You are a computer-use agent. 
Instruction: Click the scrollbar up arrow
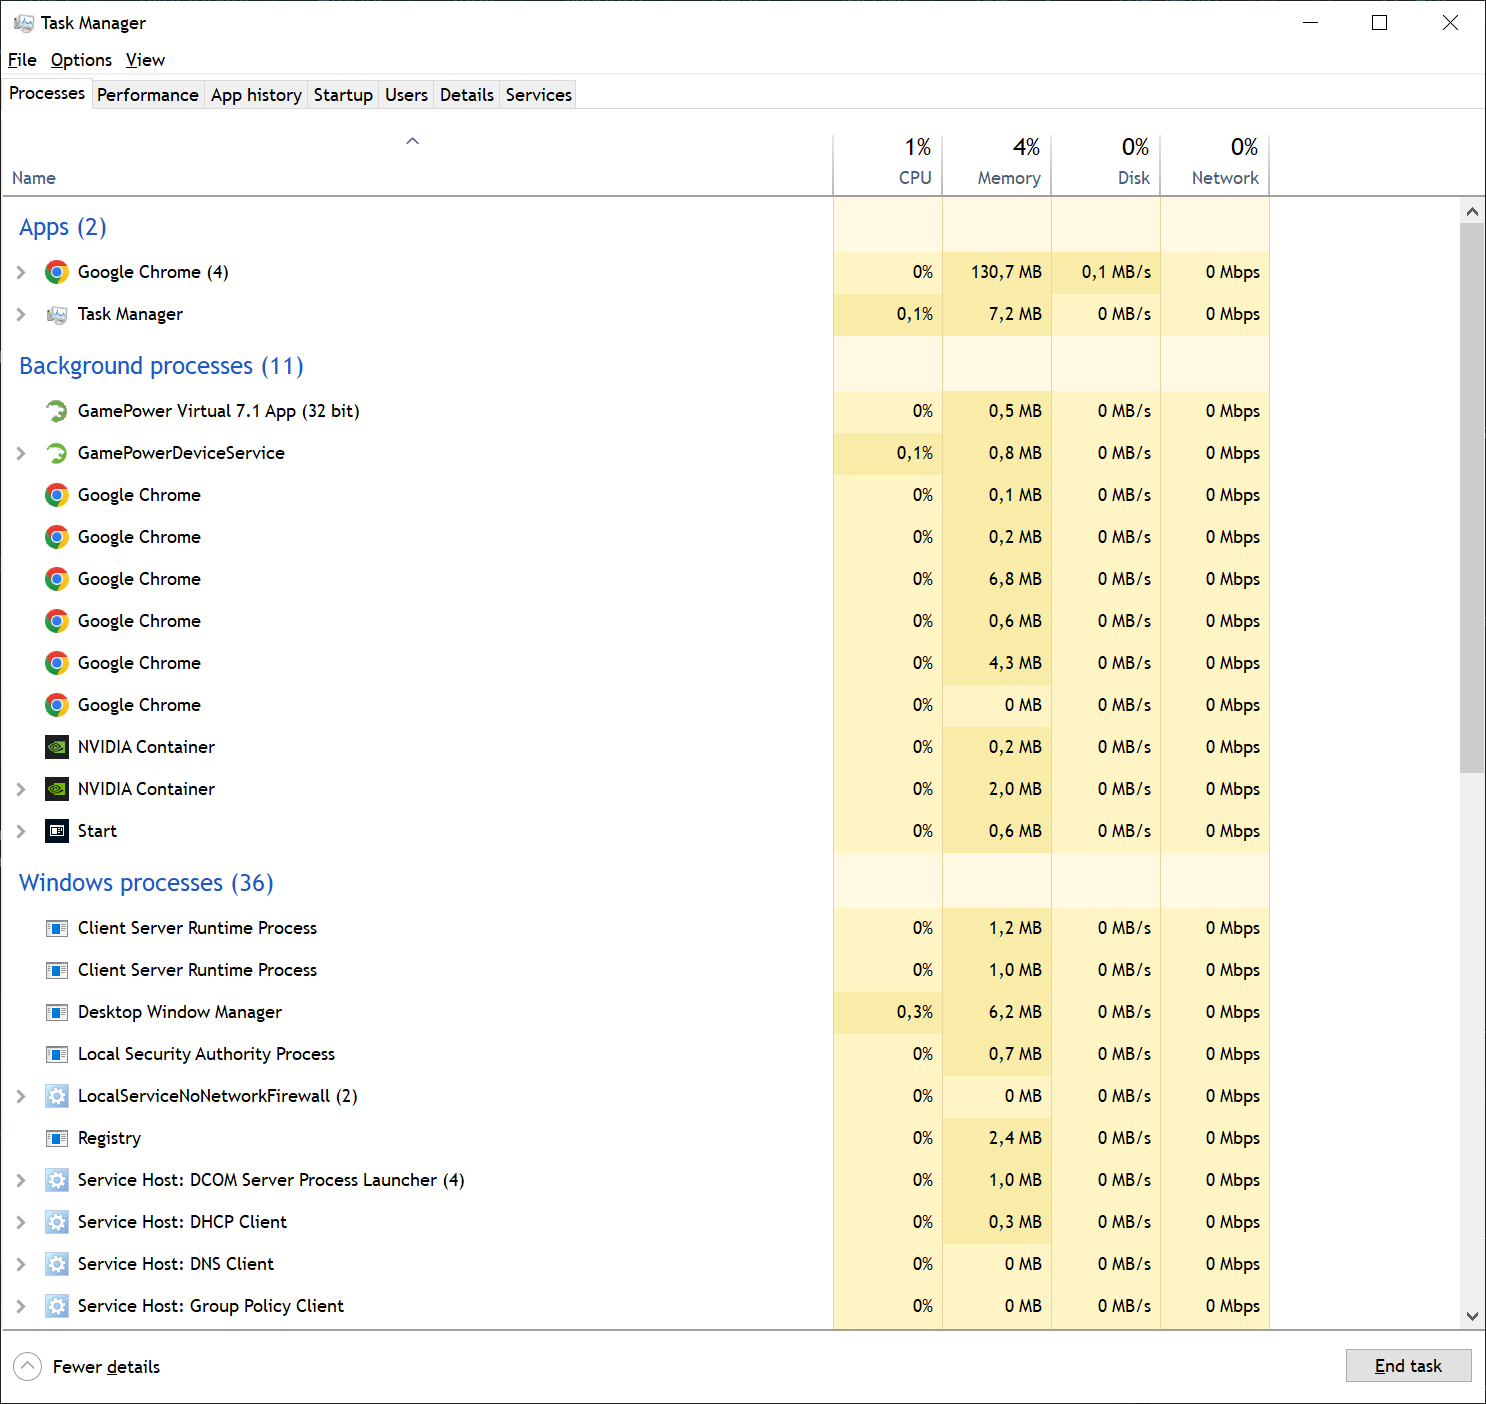(x=1472, y=211)
